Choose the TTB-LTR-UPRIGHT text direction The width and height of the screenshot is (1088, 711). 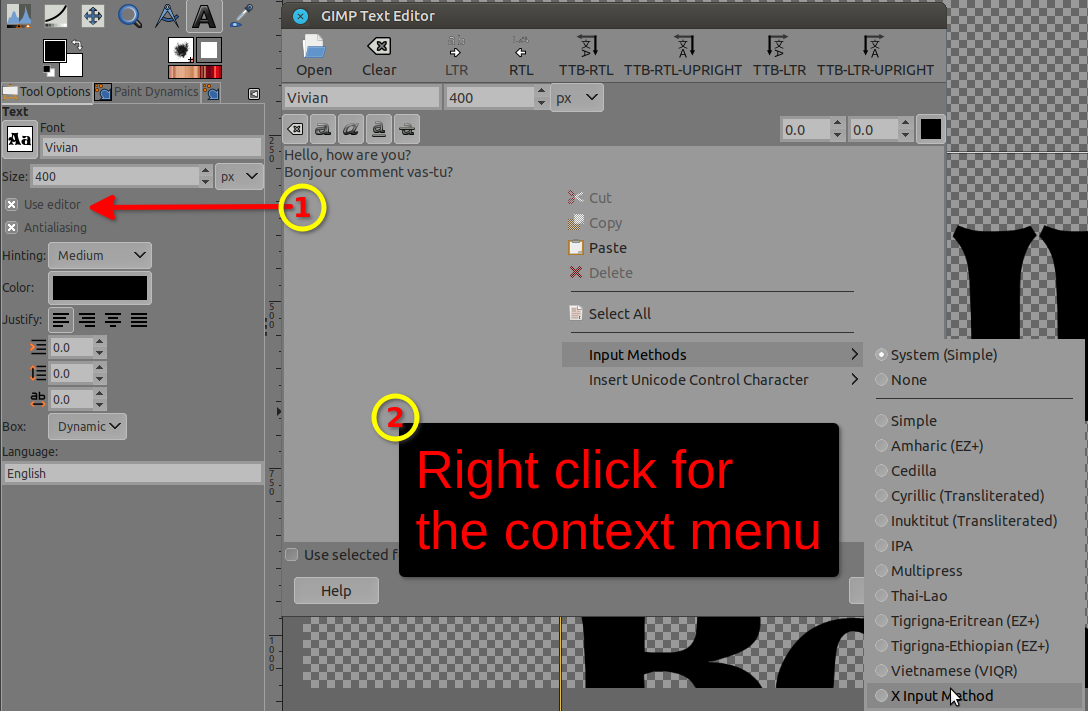coord(875,55)
